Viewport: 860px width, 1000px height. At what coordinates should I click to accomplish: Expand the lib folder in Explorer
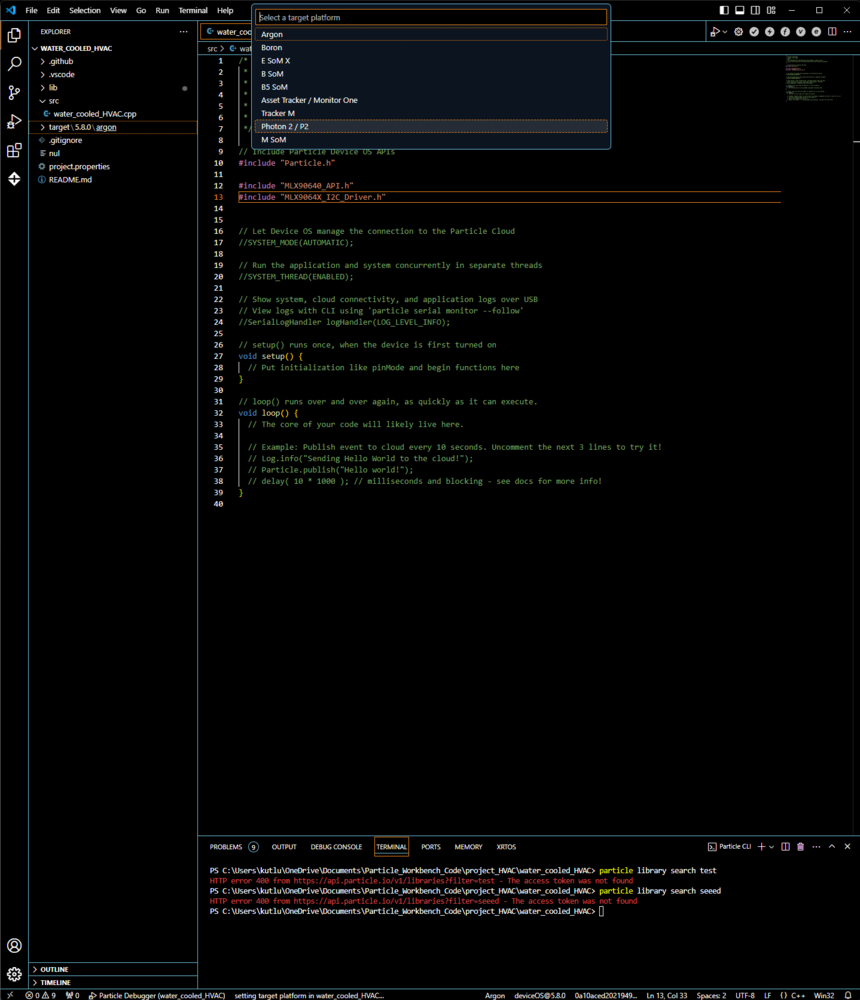click(x=53, y=88)
